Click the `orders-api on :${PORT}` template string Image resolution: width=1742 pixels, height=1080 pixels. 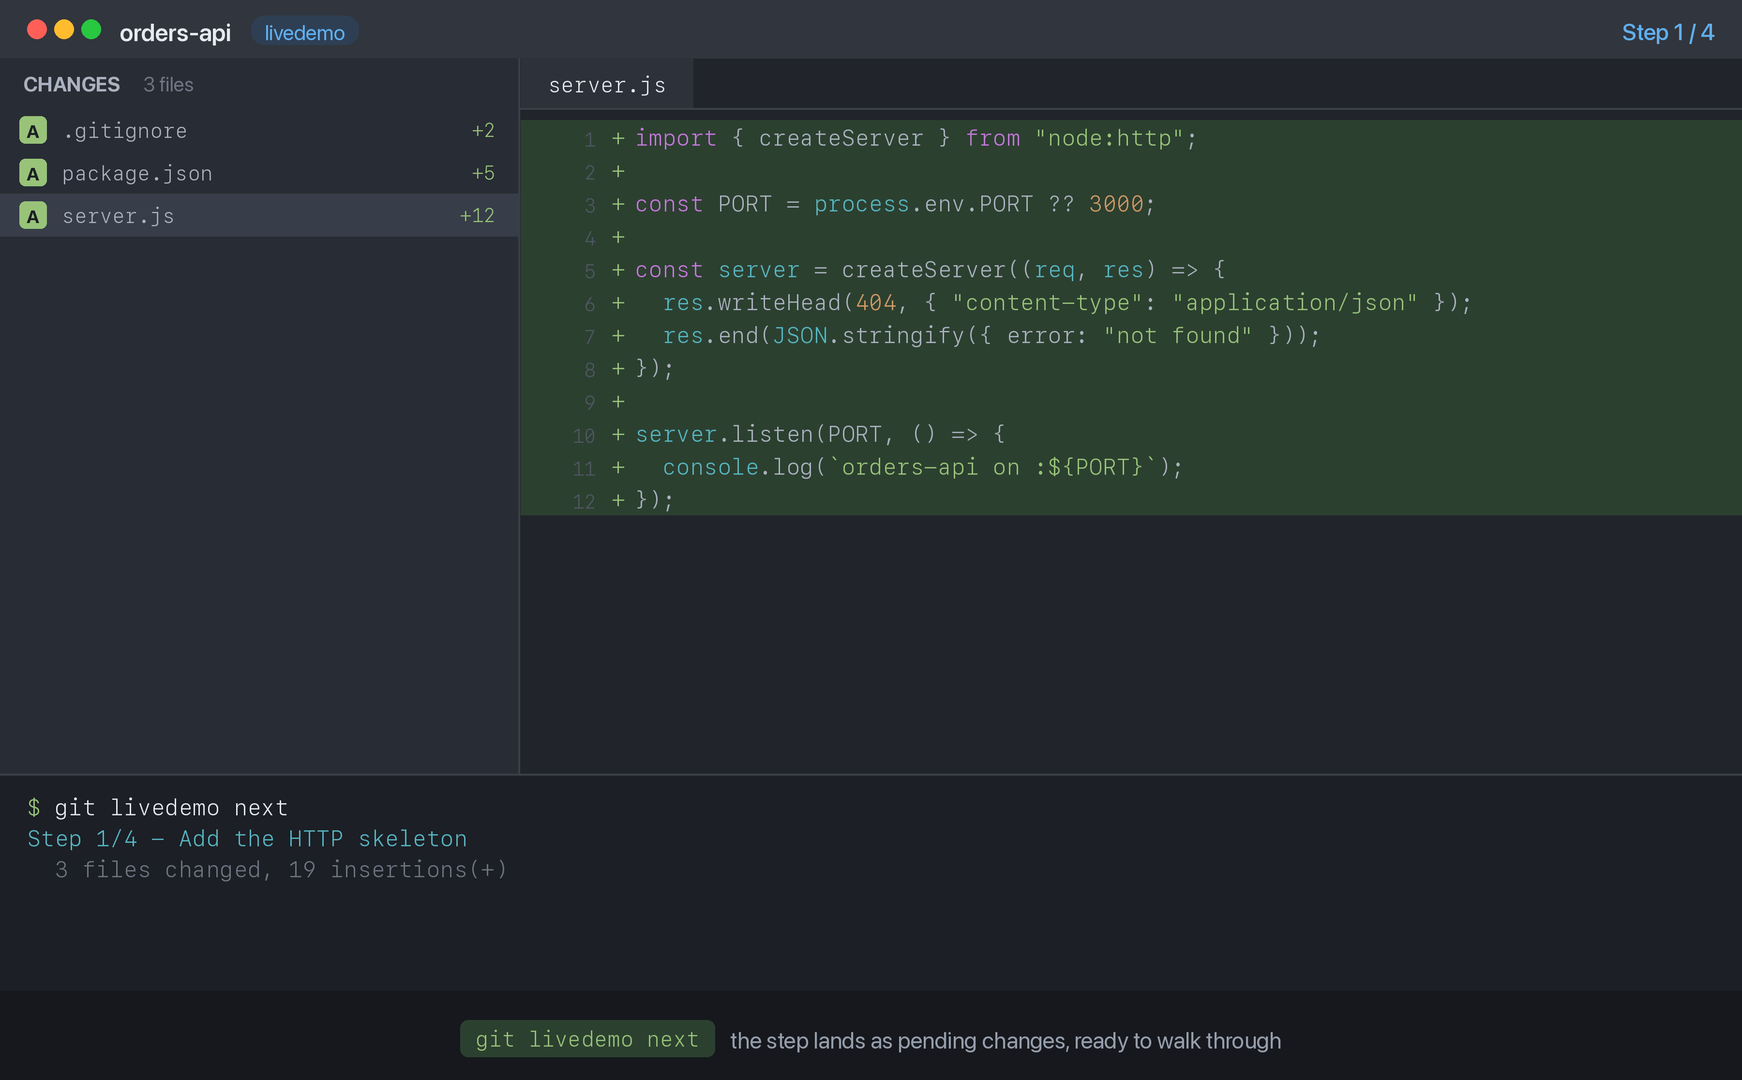tap(993, 467)
